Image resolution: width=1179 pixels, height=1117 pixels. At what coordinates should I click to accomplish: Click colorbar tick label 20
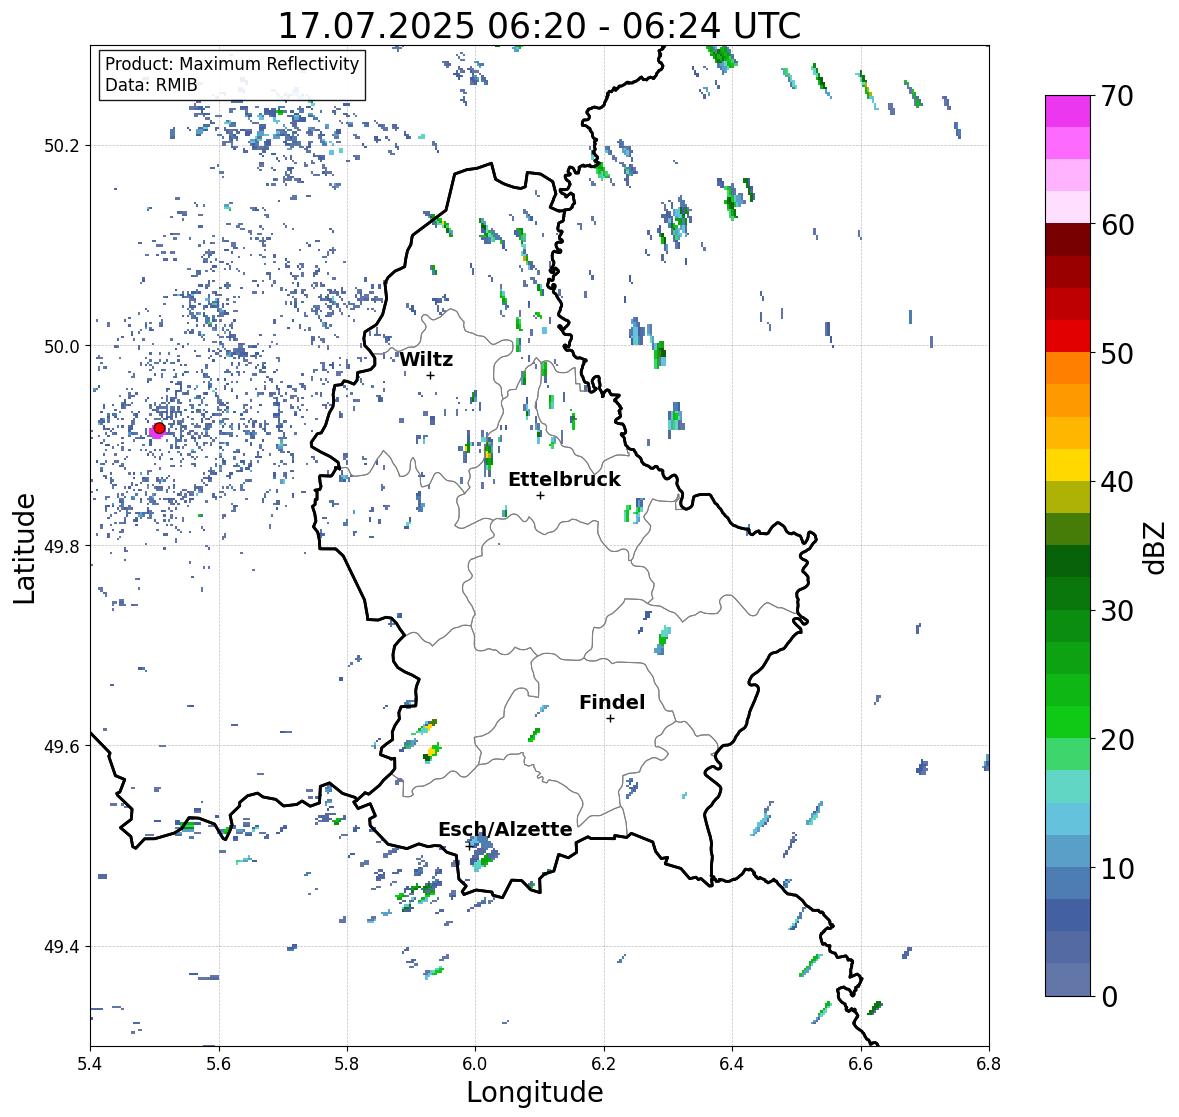pos(1117,739)
